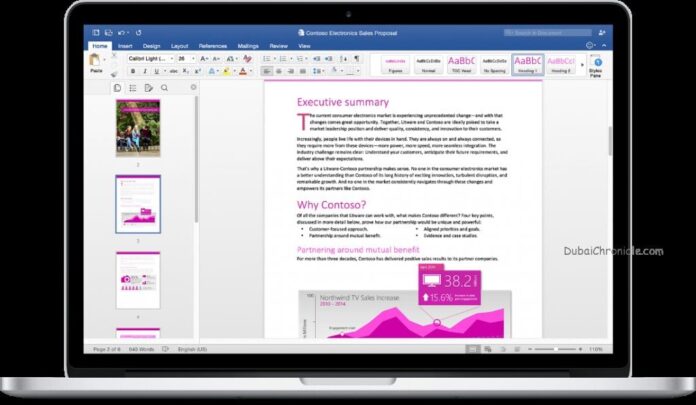696x405 pixels.
Task: Align text right
Action: (x=291, y=71)
